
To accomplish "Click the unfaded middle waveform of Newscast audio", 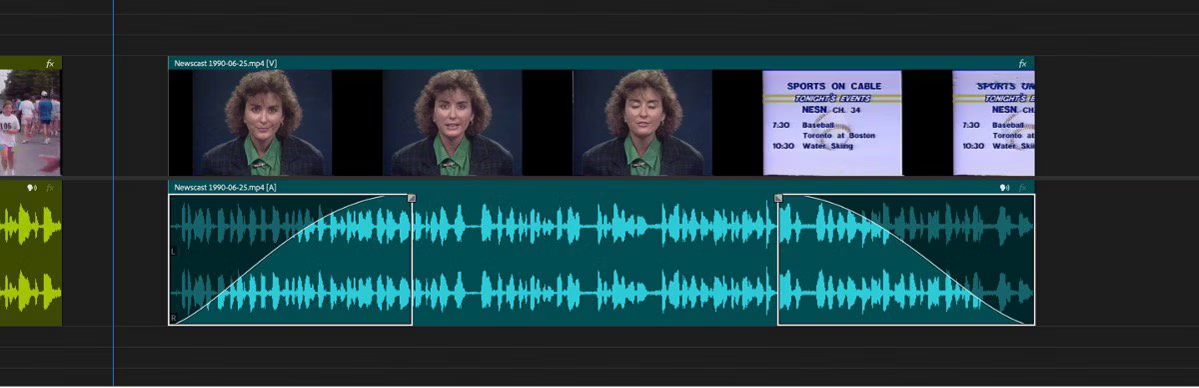I will [x=595, y=260].
